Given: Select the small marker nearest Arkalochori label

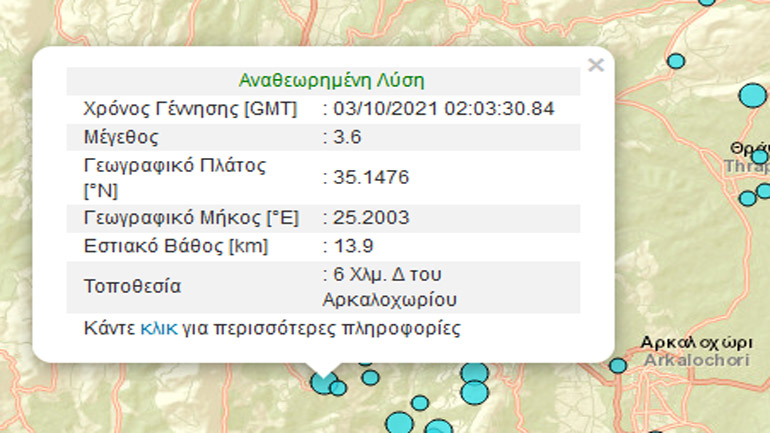Looking at the screenshot, I should point(618,366).
